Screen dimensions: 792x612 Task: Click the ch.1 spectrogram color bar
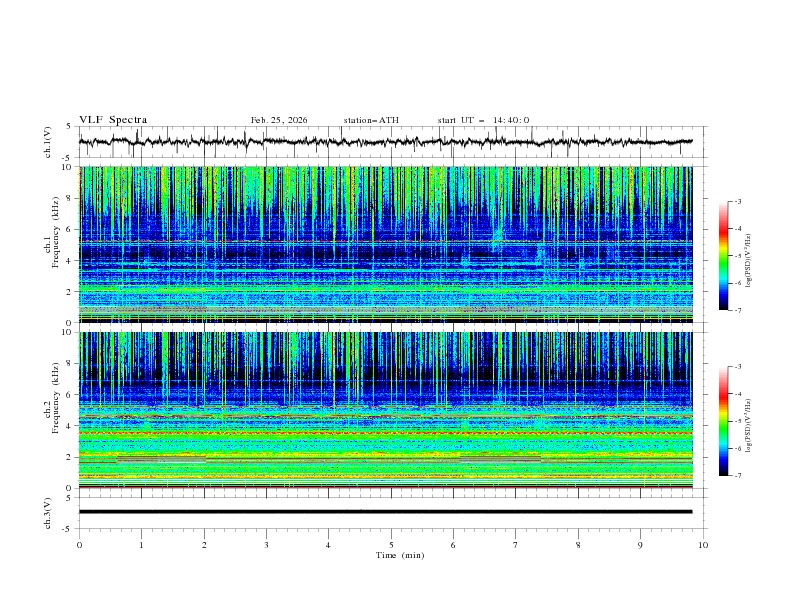tap(723, 256)
